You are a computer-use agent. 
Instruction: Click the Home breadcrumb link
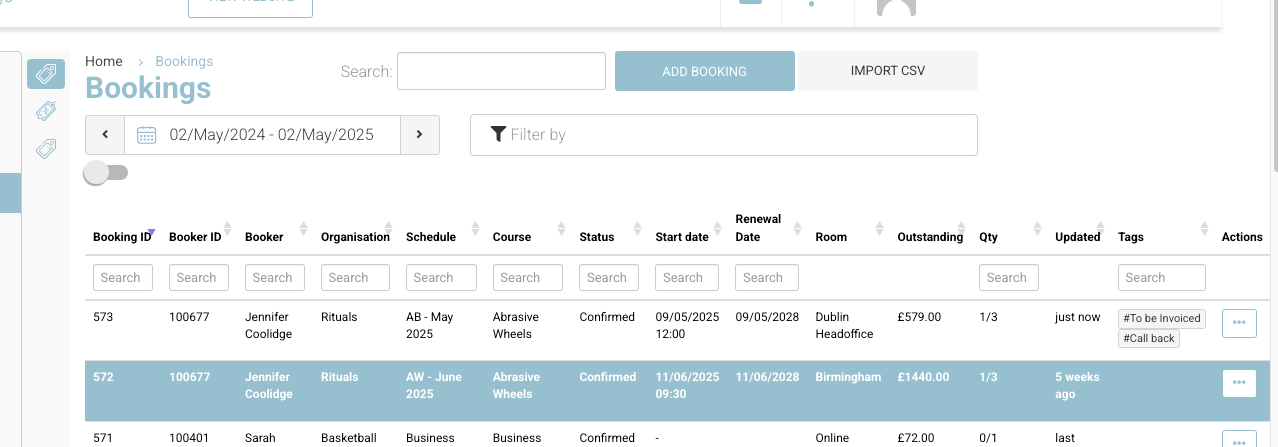(104, 61)
